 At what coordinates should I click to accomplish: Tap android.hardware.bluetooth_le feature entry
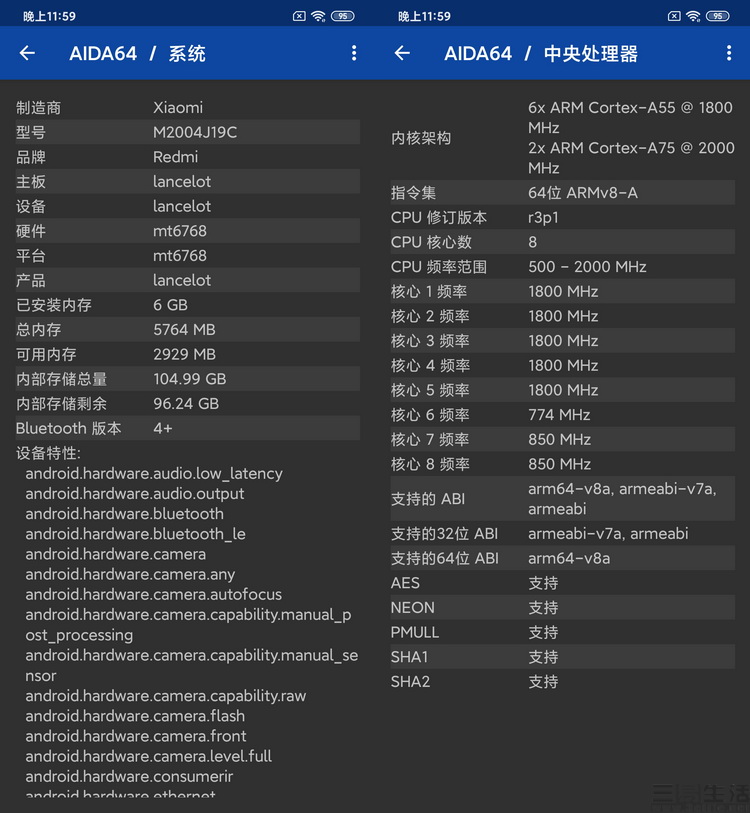[135, 534]
